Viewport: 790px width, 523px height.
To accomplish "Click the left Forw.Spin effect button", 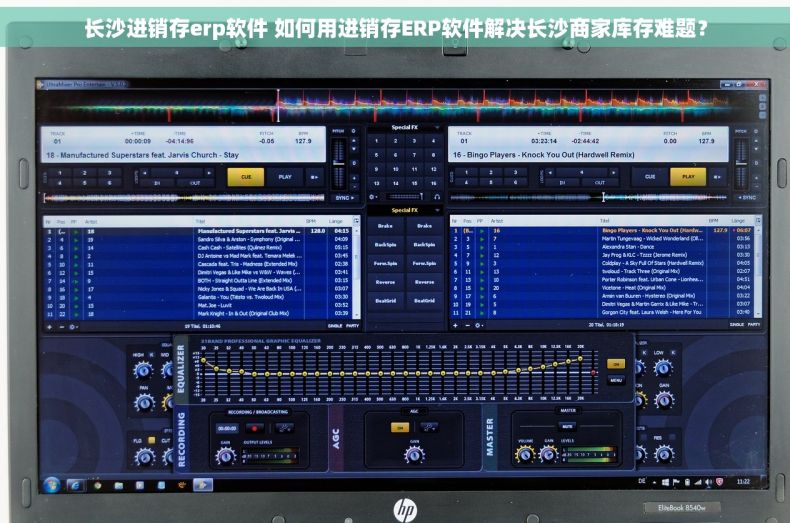I will pos(385,264).
